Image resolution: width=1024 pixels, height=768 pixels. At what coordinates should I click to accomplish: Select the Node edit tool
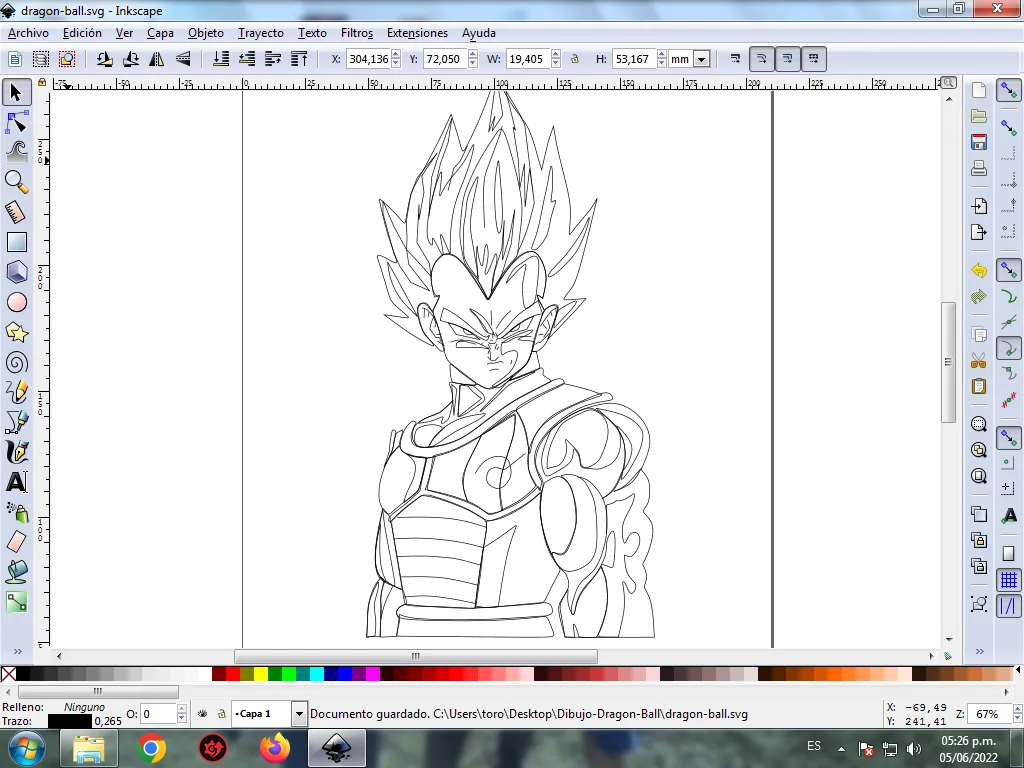click(x=16, y=123)
